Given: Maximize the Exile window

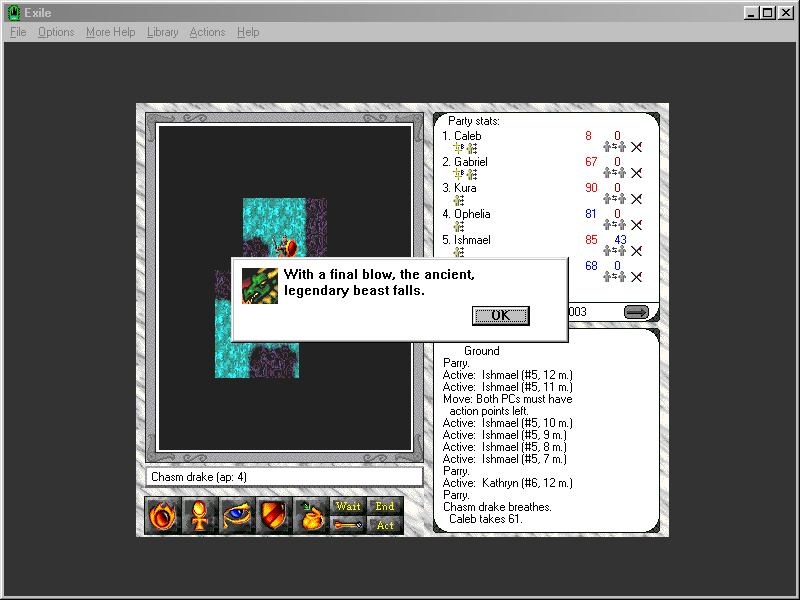Looking at the screenshot, I should point(767,13).
